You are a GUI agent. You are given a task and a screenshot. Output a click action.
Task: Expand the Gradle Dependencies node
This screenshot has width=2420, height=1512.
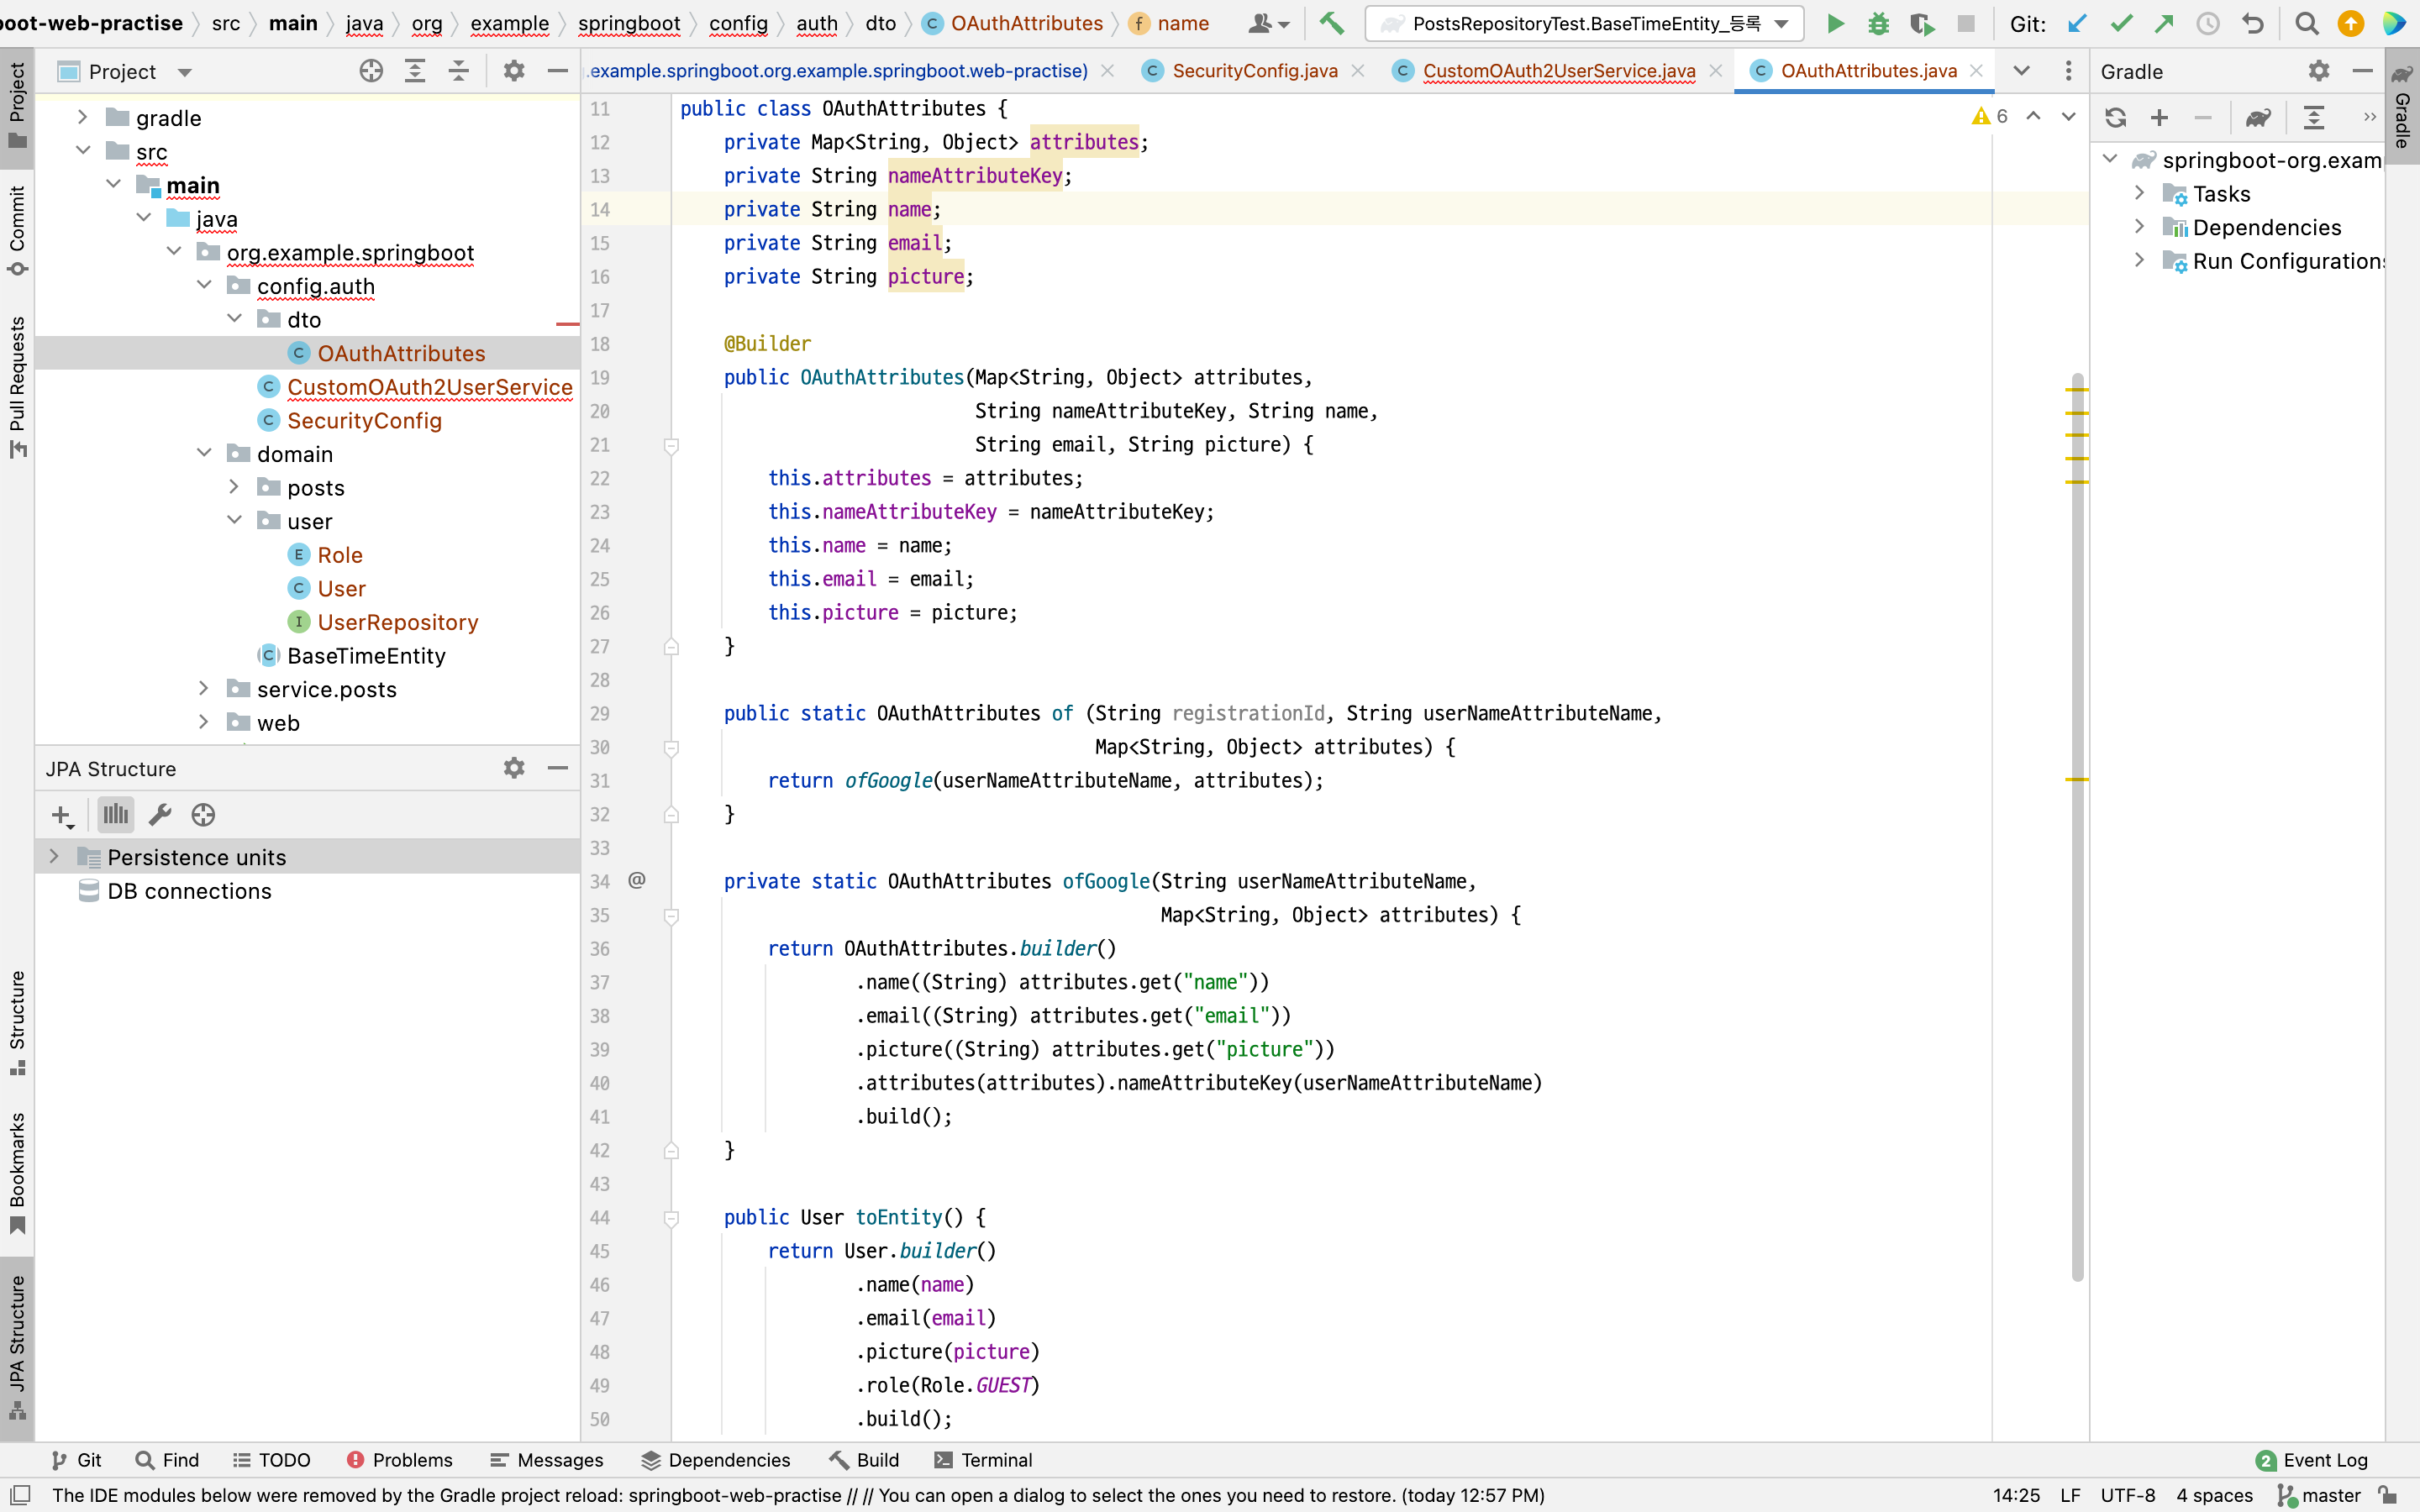pyautogui.click(x=2139, y=226)
